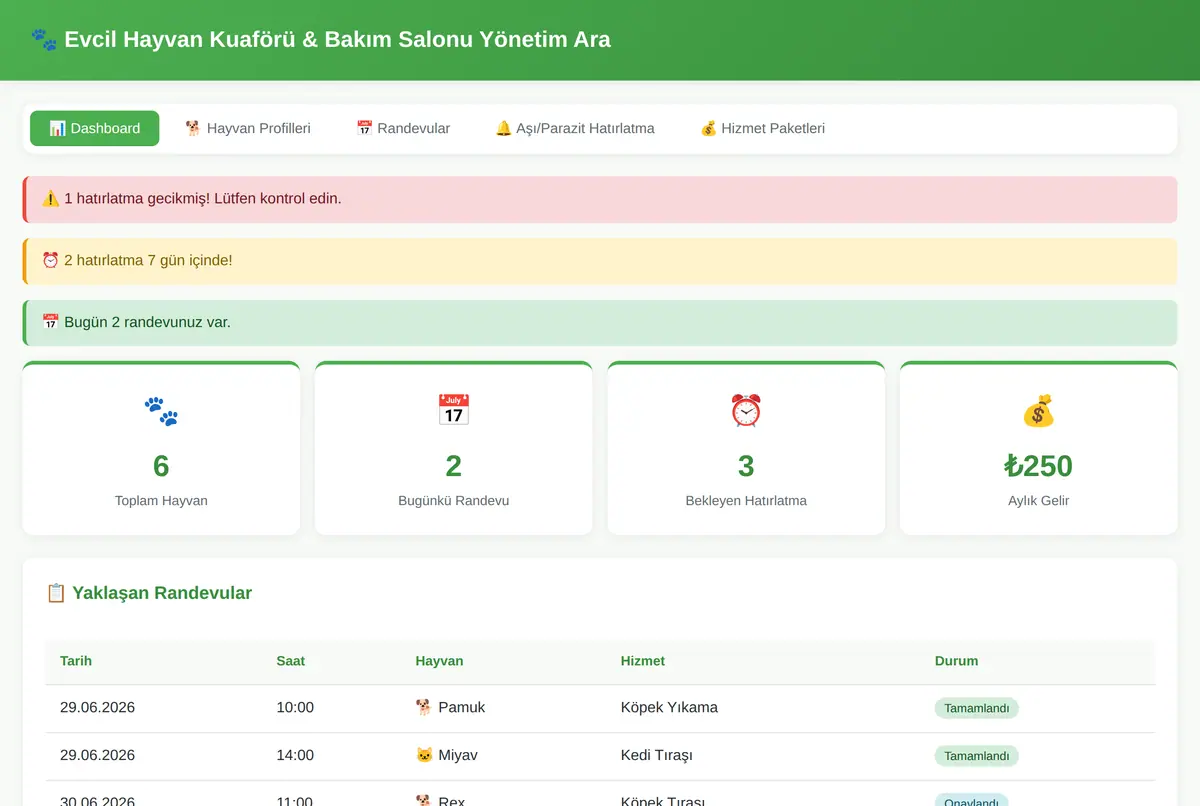Click the page title in header
This screenshot has height=806, width=1200.
point(337,40)
